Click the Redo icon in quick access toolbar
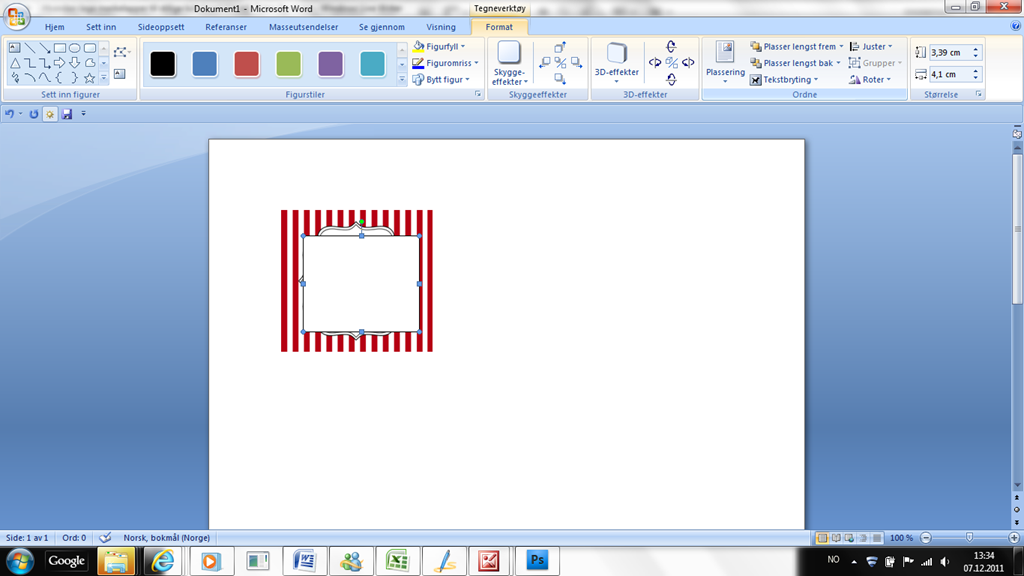The width and height of the screenshot is (1024, 576). 33,114
